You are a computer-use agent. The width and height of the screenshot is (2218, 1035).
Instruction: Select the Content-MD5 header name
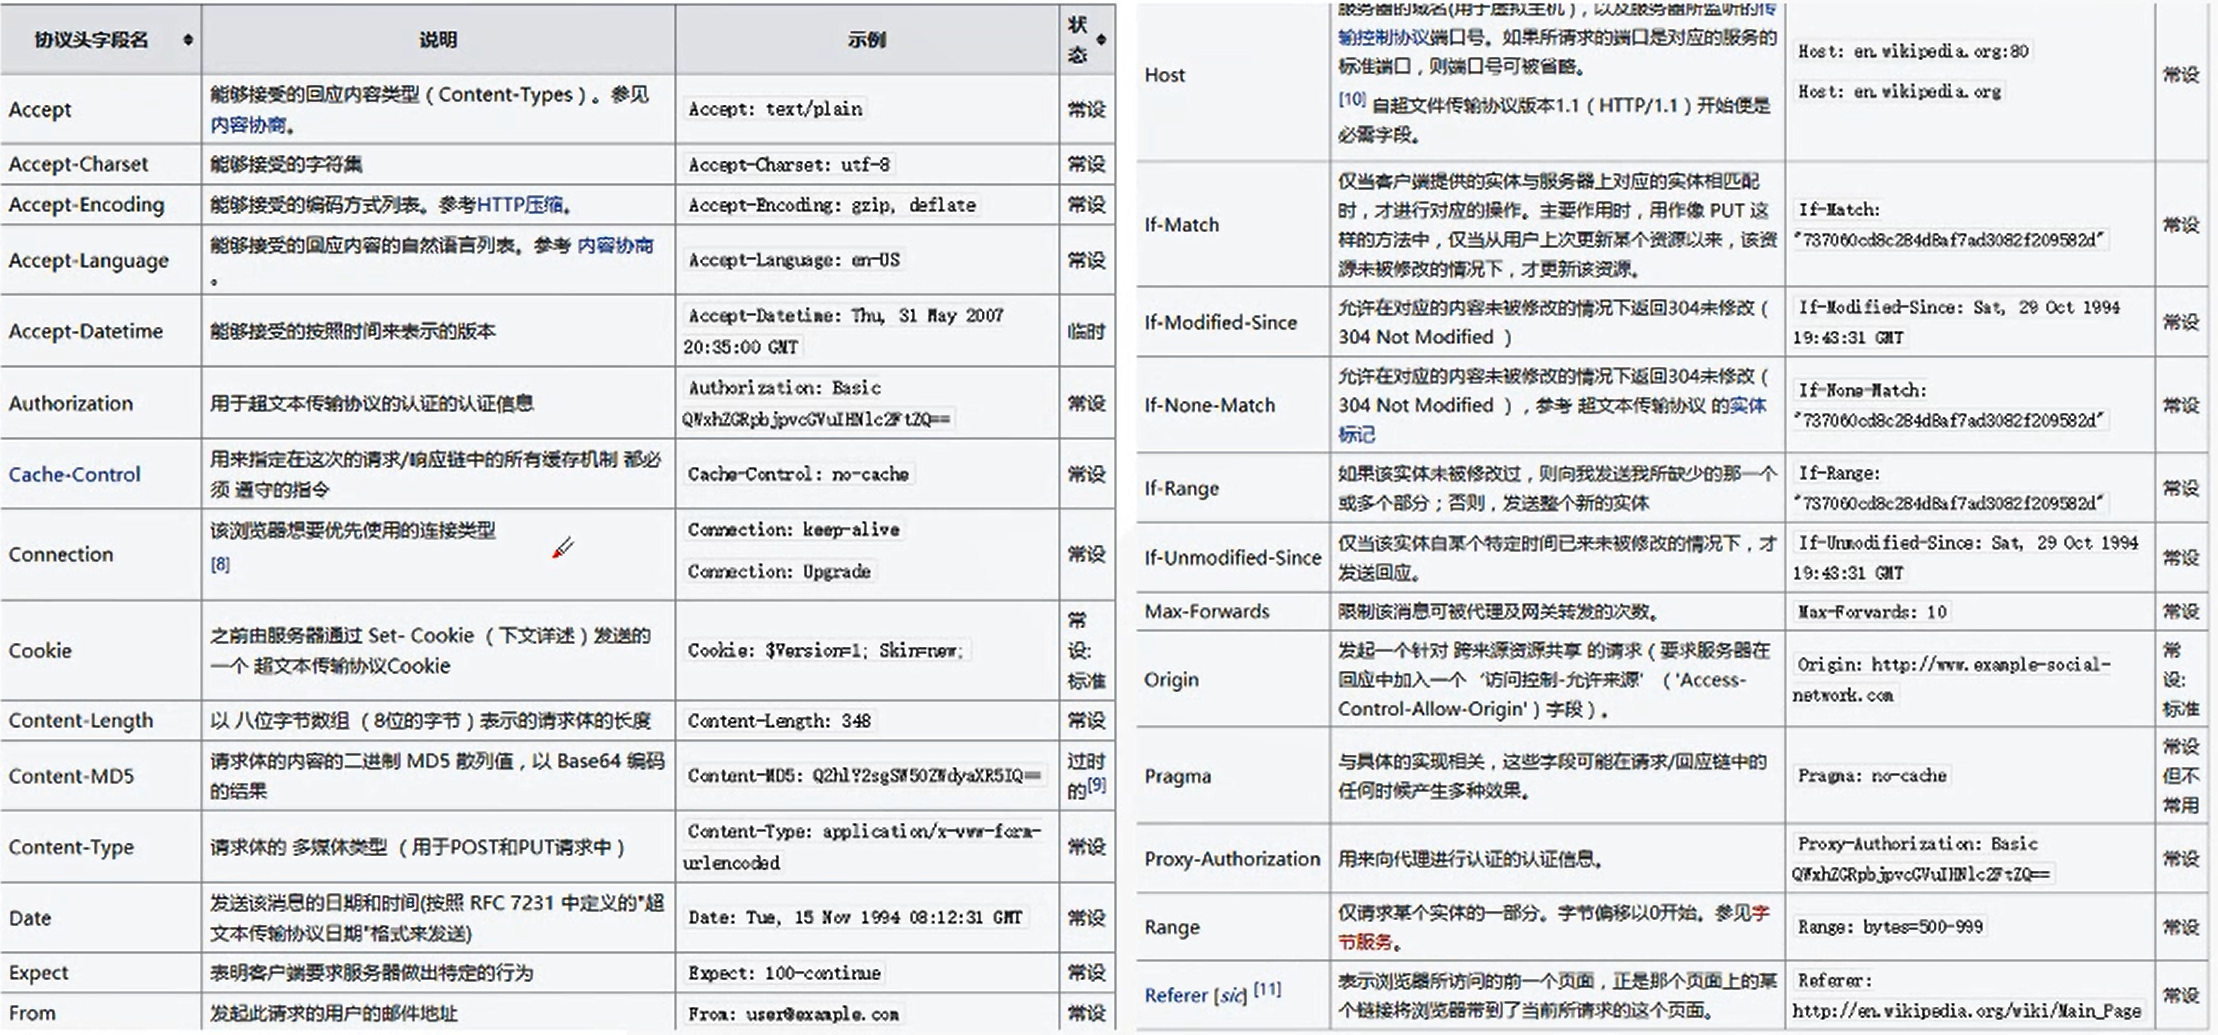[71, 776]
